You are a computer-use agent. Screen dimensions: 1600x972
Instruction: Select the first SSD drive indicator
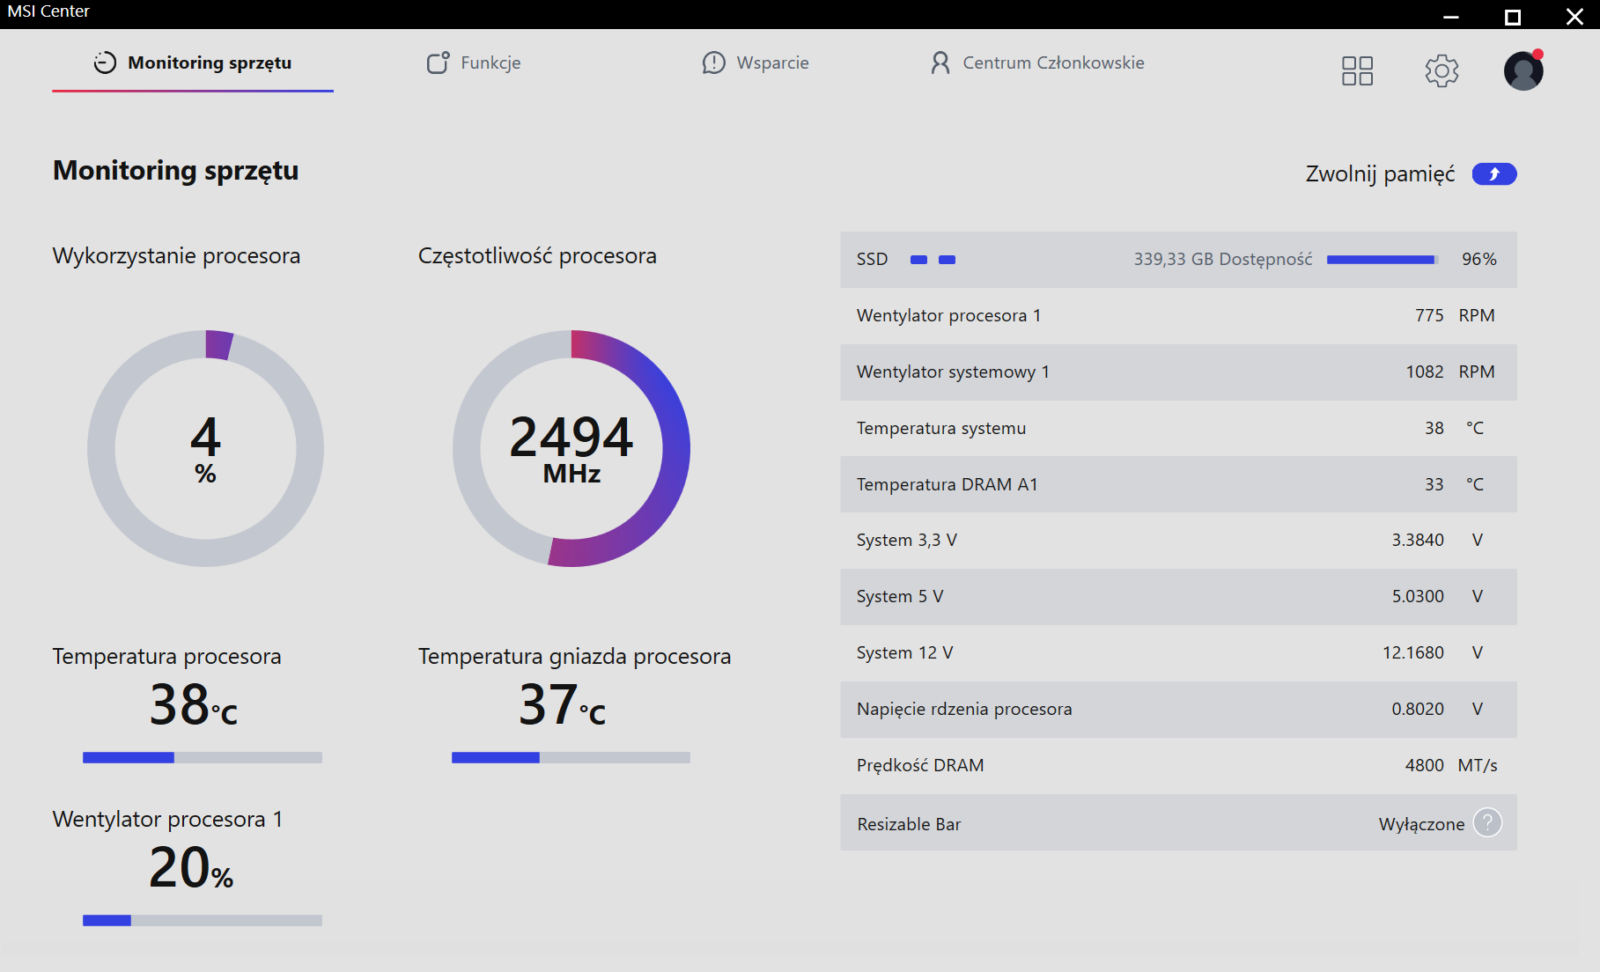click(918, 260)
